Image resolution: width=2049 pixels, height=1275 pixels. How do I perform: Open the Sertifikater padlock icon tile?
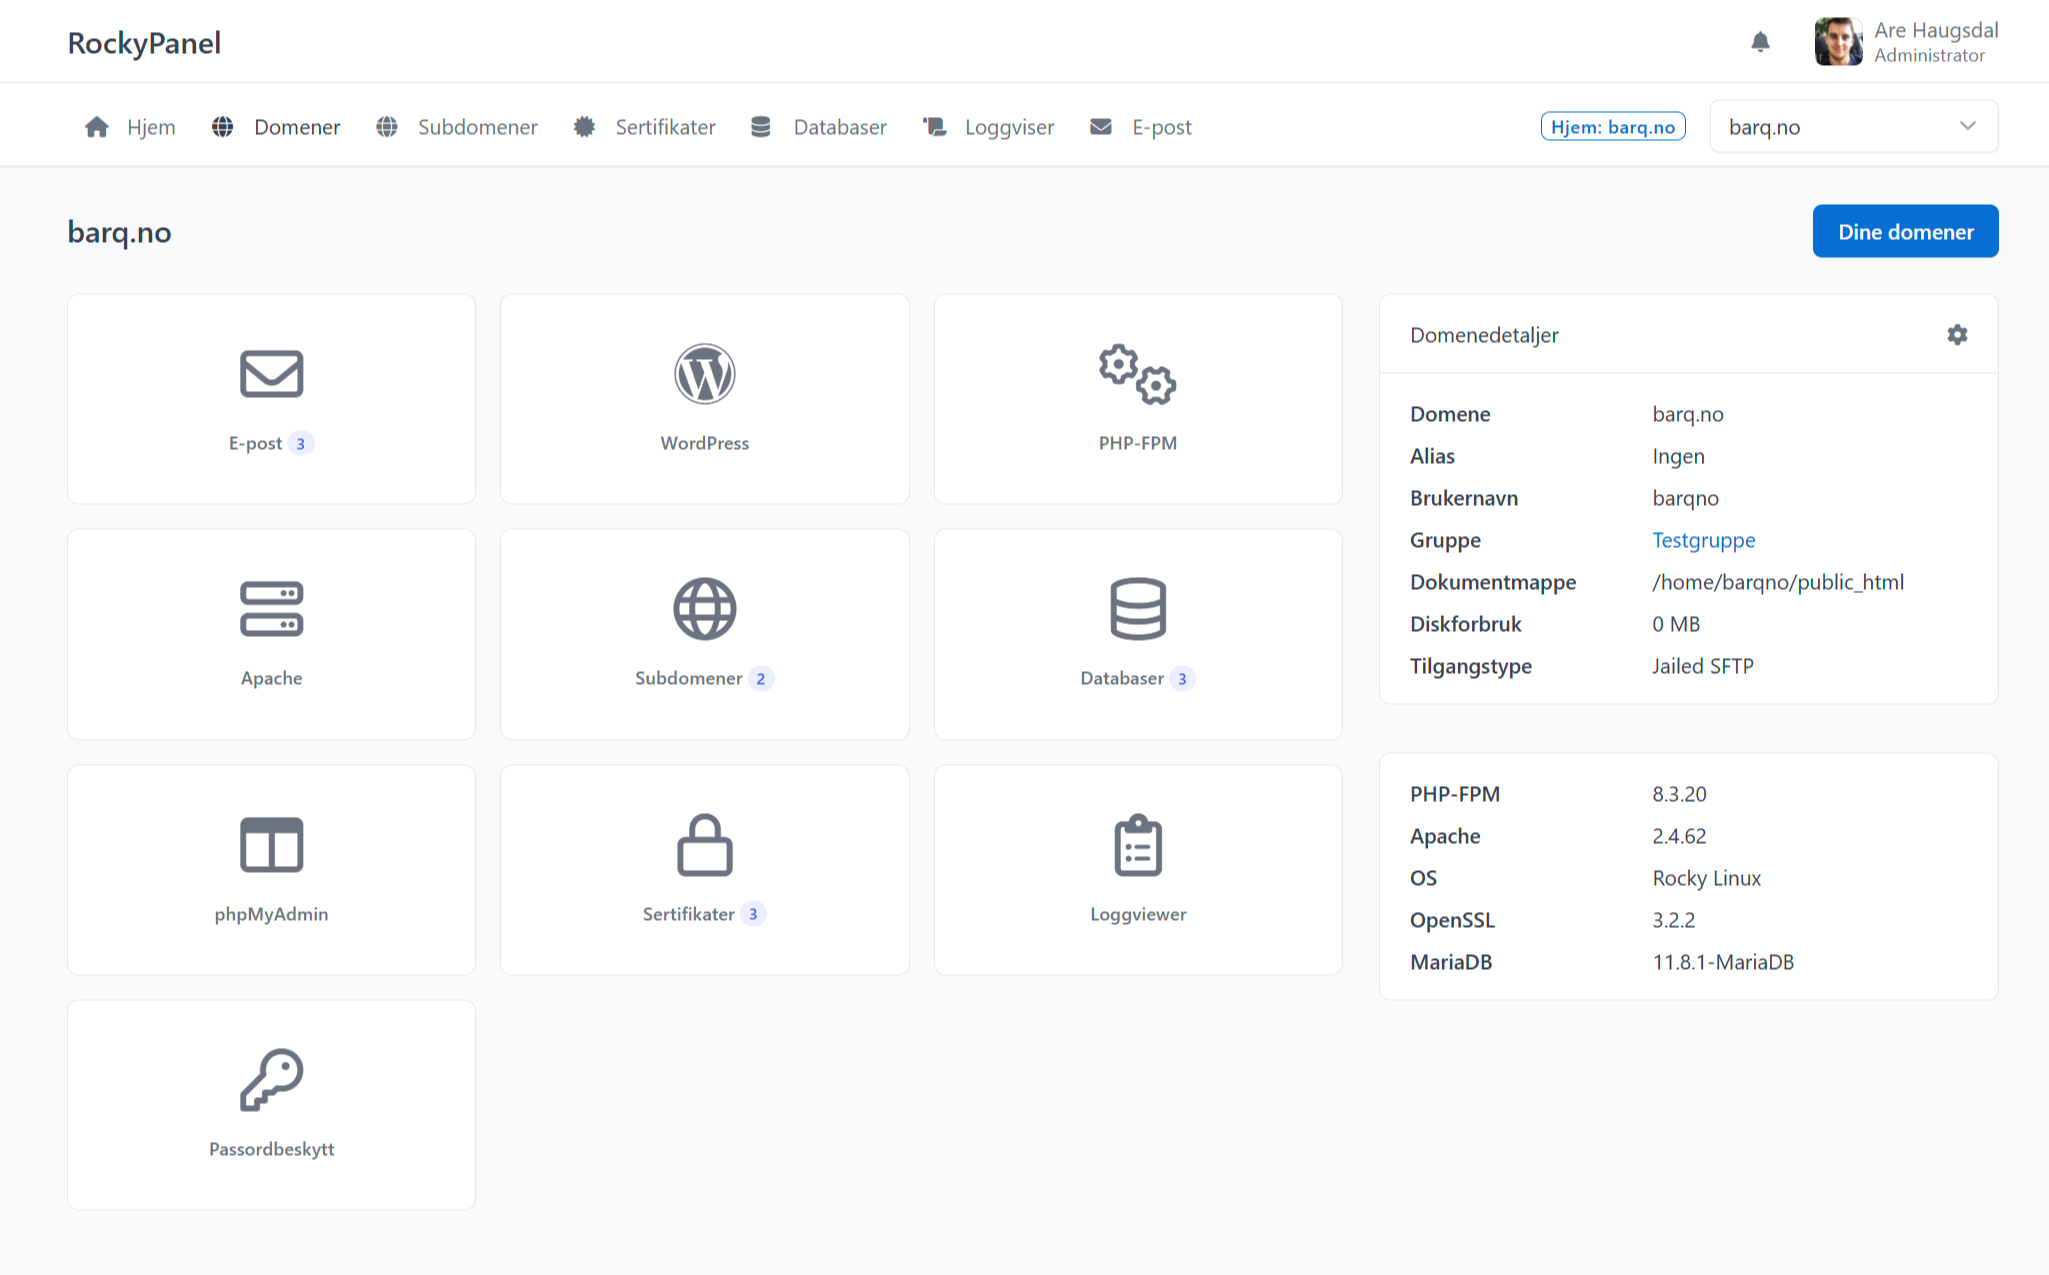click(x=704, y=845)
